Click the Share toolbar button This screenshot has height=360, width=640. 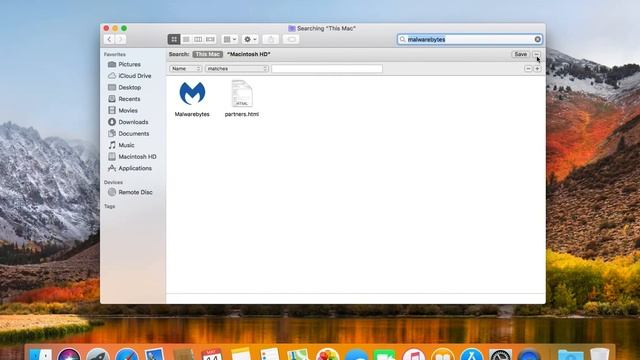point(271,39)
